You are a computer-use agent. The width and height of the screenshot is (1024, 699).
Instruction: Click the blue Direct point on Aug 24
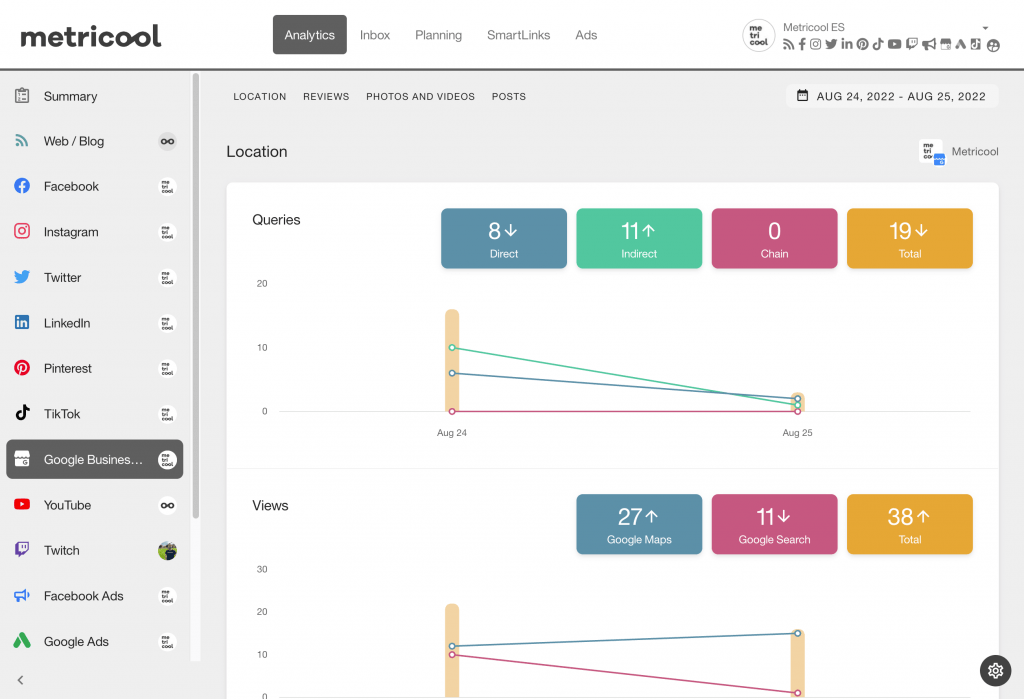[x=452, y=373]
